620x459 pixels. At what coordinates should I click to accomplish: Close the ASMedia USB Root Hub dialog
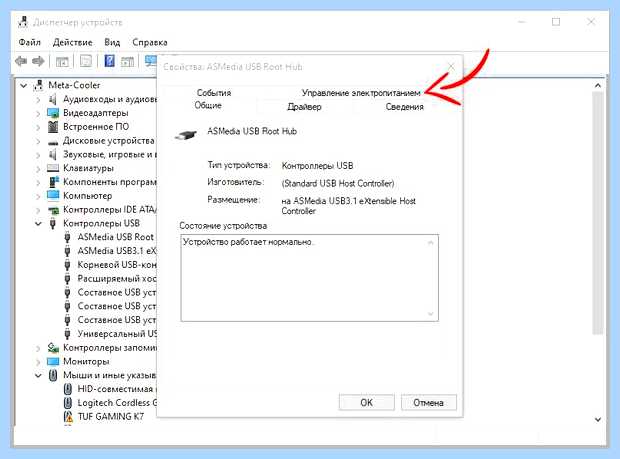point(451,67)
